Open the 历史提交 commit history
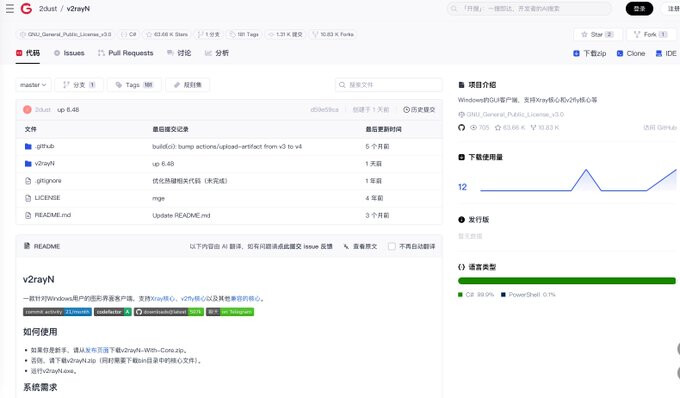This screenshot has height=398, width=680. tap(419, 110)
